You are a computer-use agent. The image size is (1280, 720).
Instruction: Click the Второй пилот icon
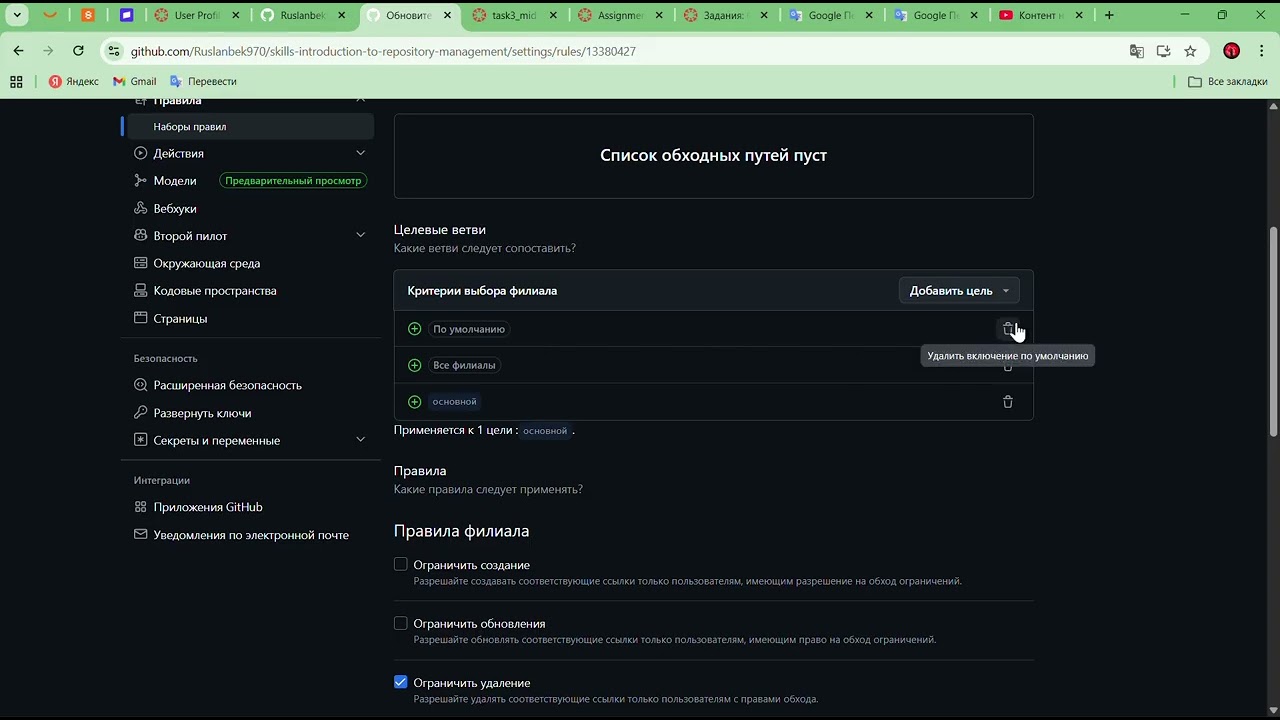[x=141, y=236]
